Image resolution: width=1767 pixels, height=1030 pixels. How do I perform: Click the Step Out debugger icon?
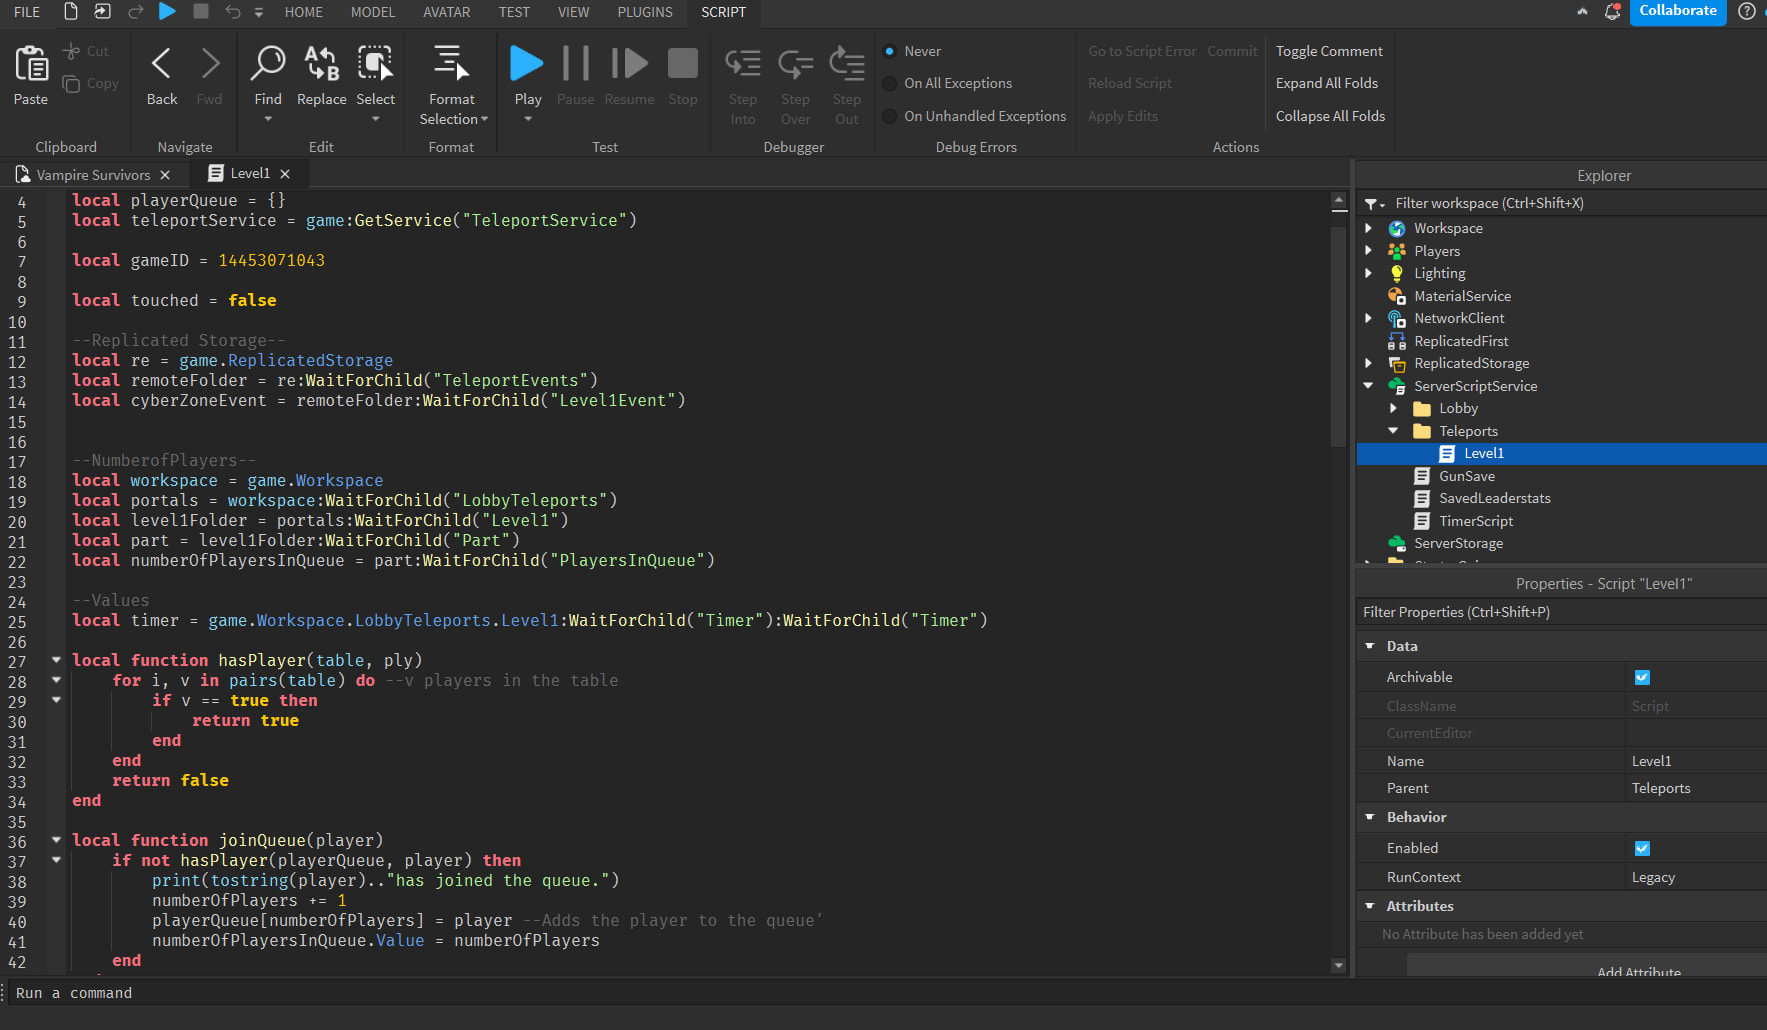(x=847, y=64)
